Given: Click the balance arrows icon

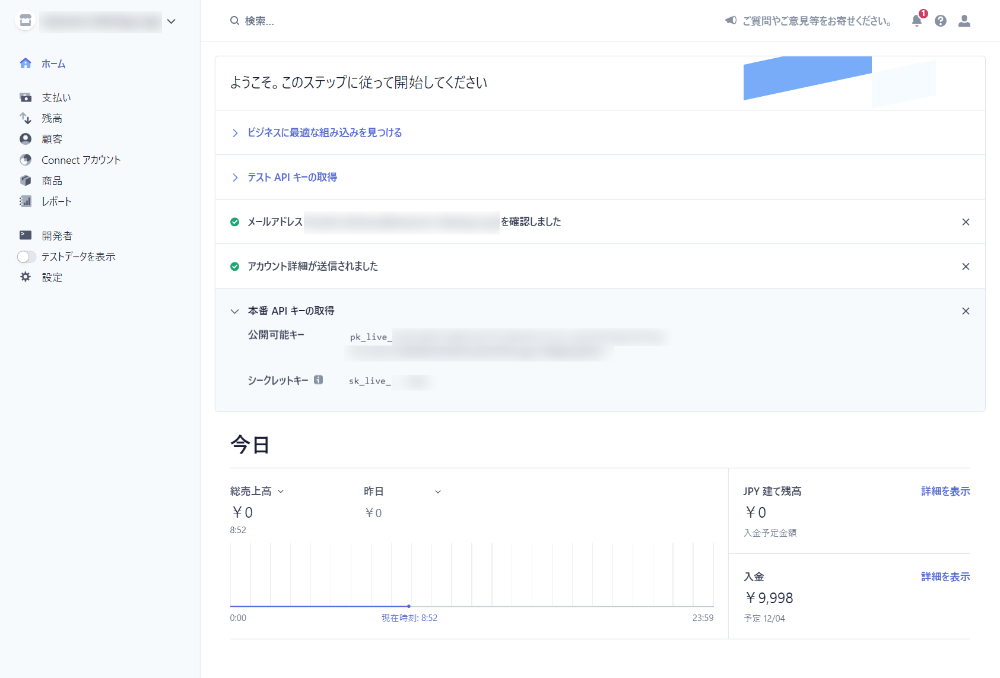Looking at the screenshot, I should 26,118.
